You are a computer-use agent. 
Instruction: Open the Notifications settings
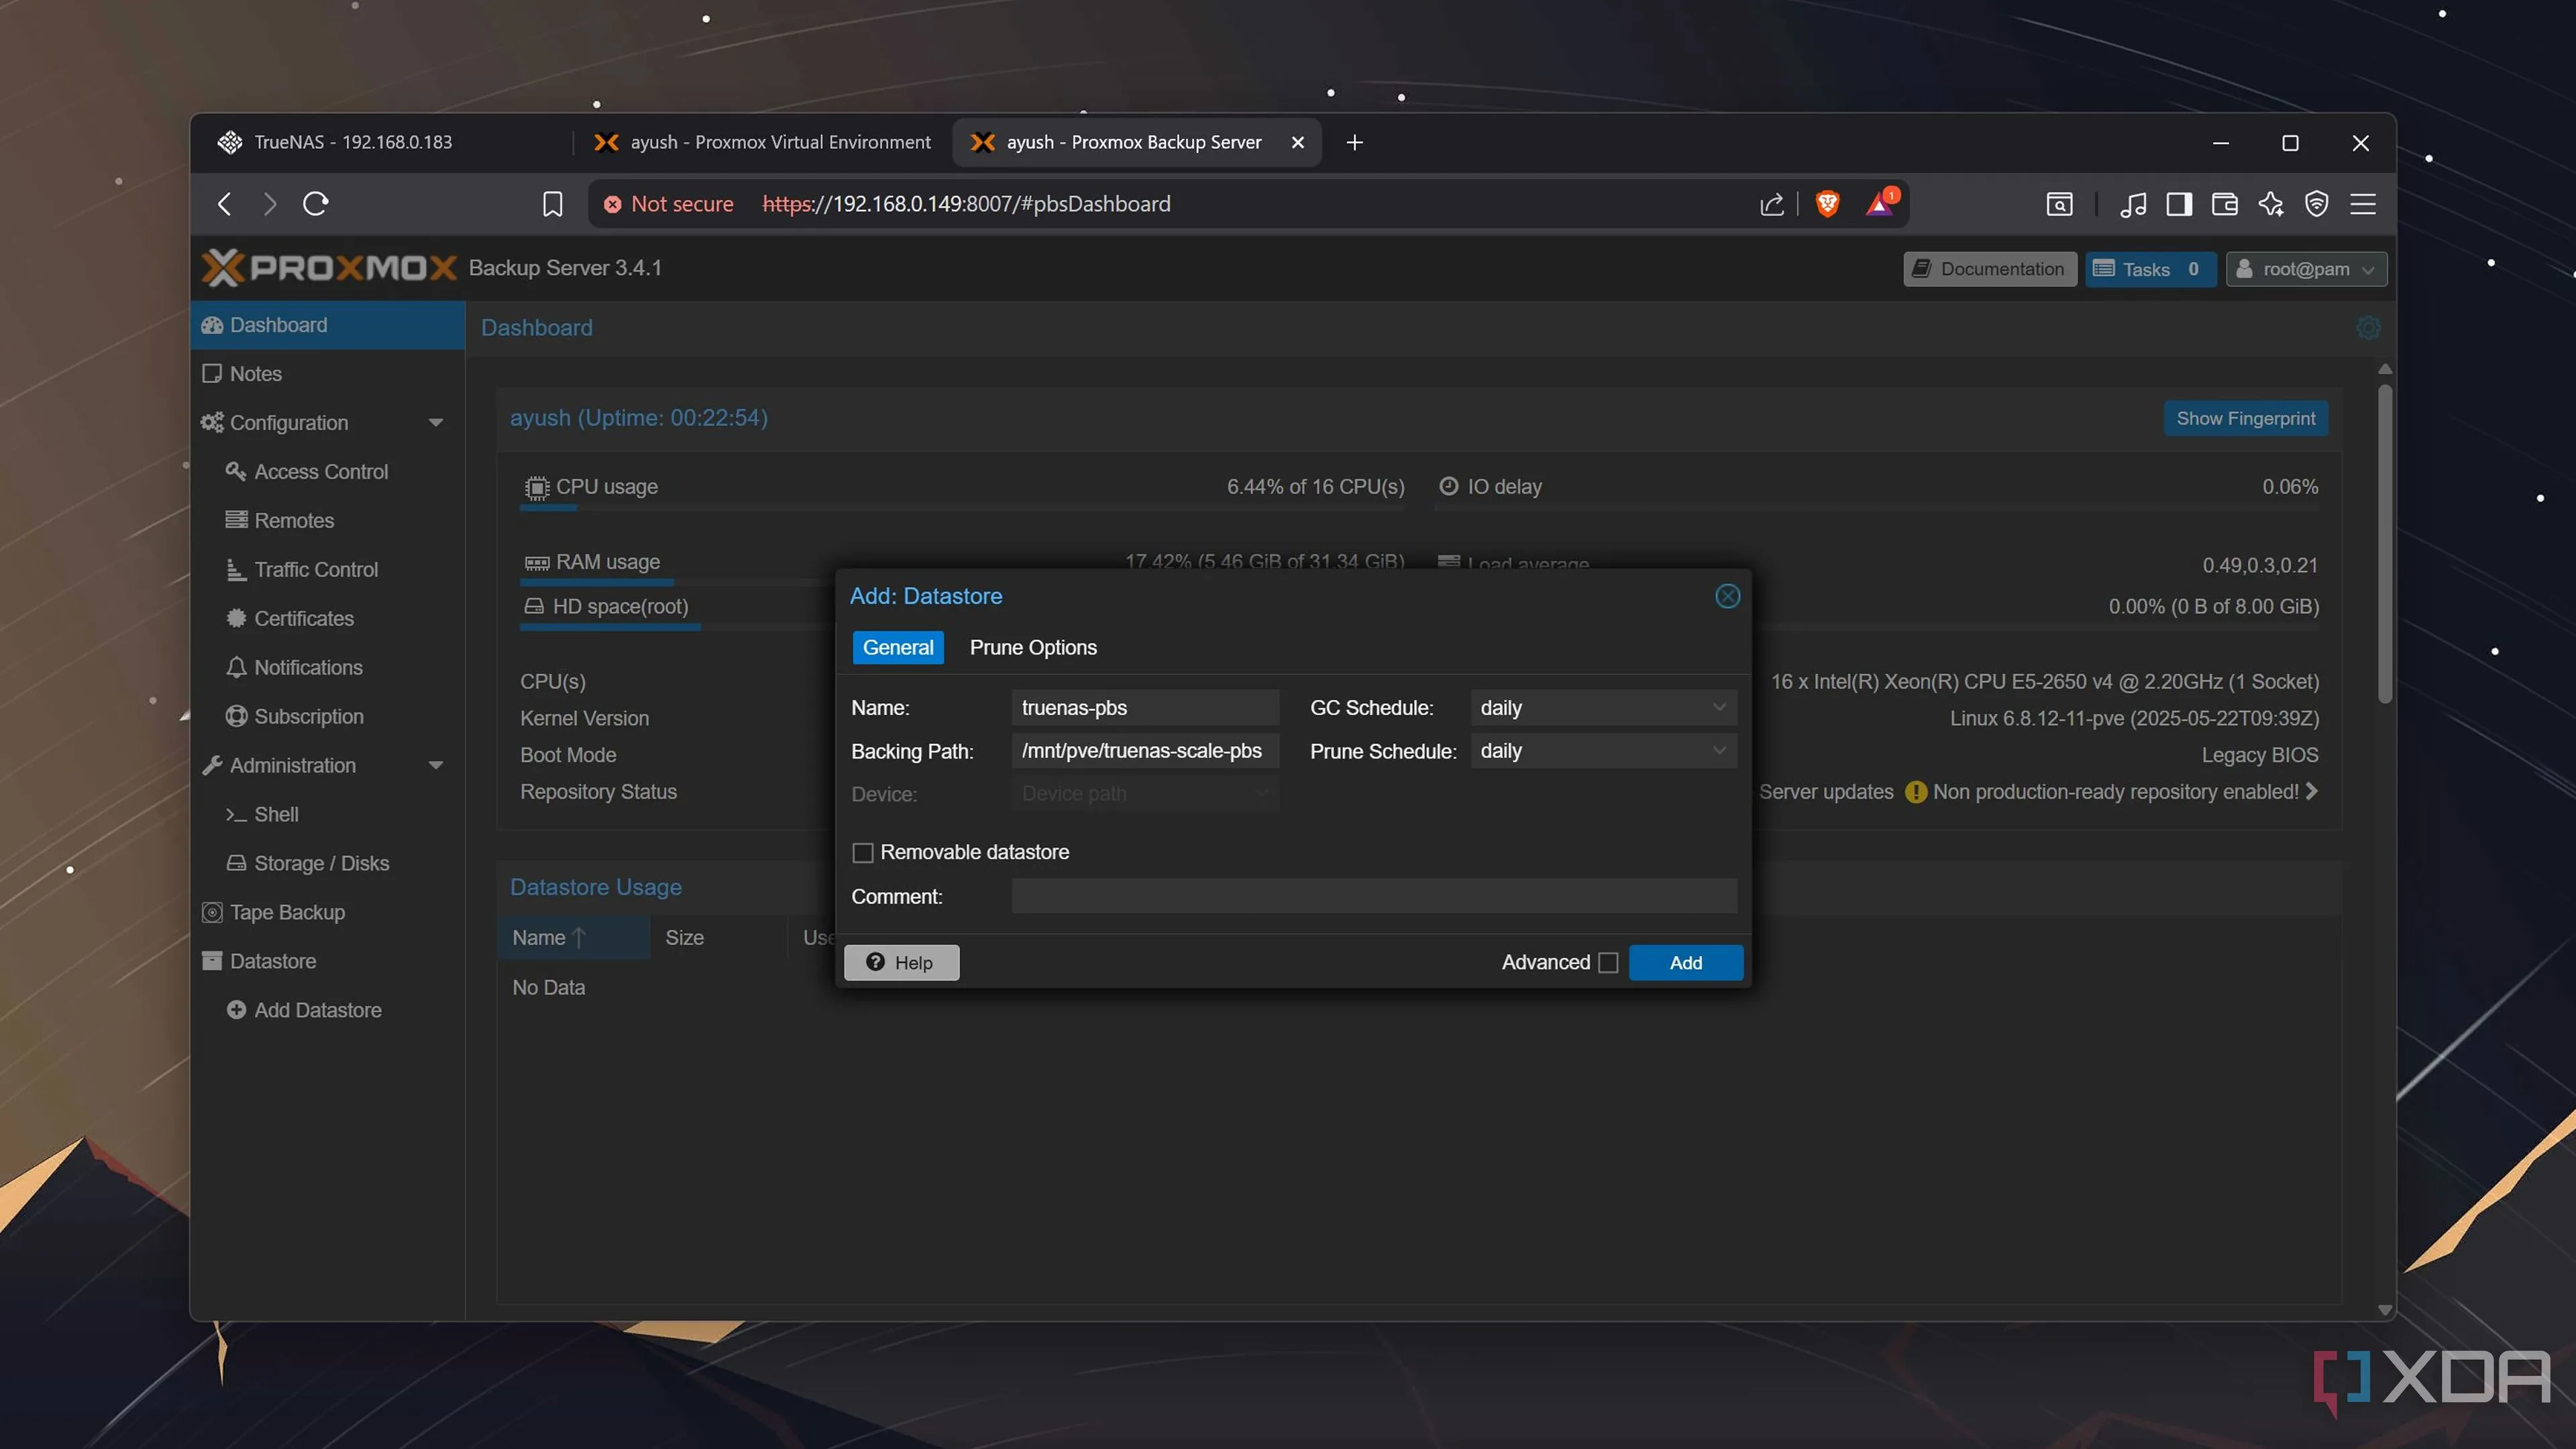point(308,667)
